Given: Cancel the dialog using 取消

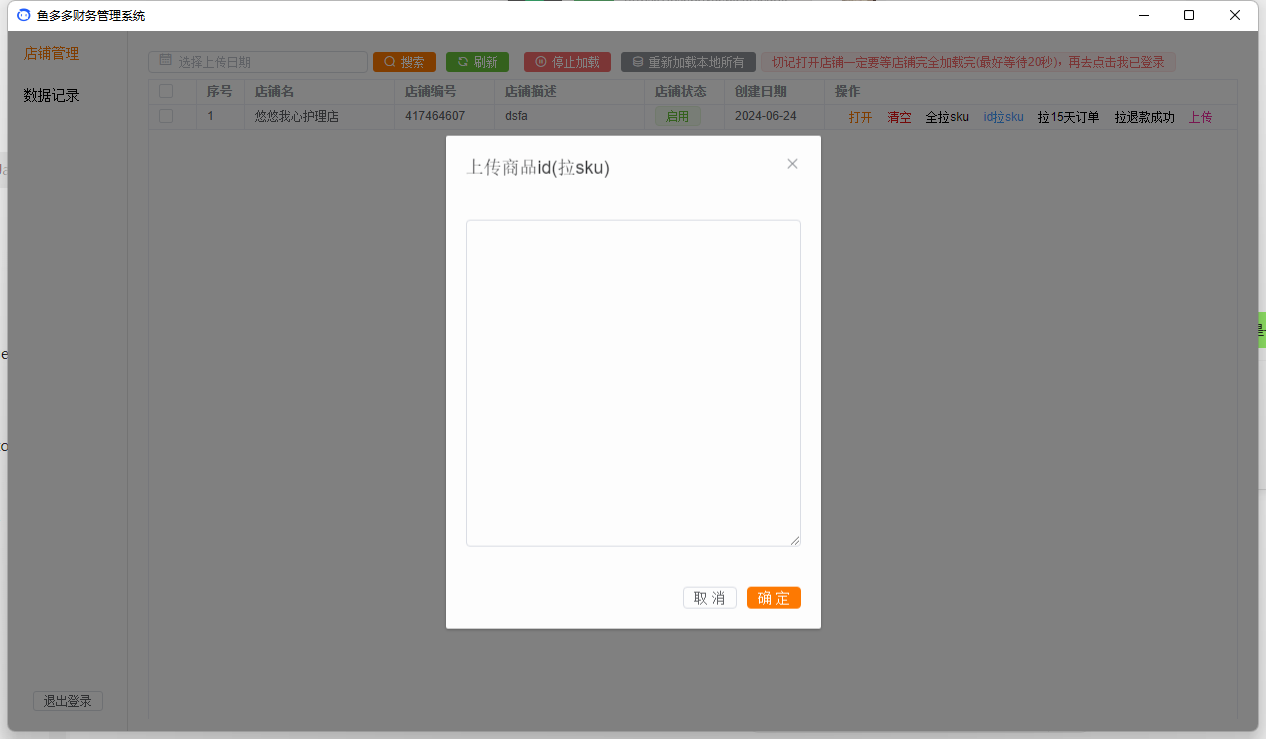Looking at the screenshot, I should pos(710,597).
